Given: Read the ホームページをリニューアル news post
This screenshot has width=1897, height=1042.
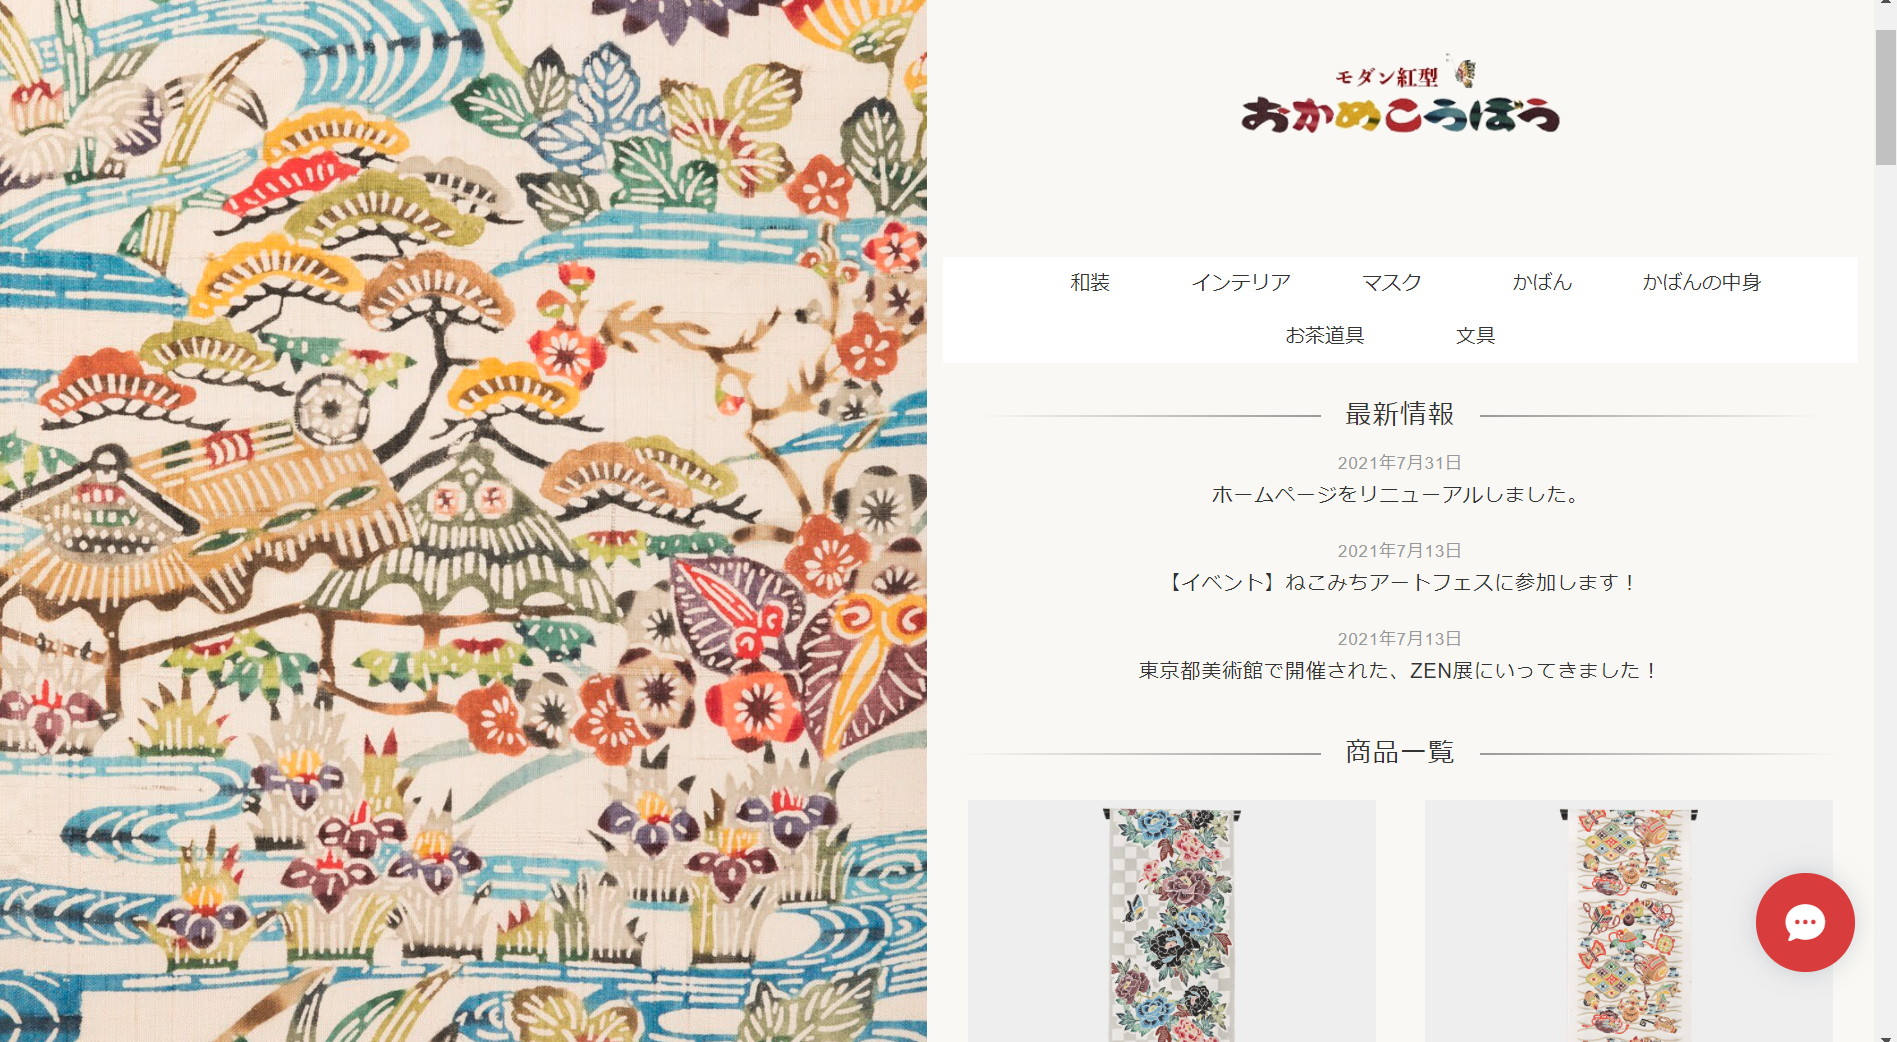Looking at the screenshot, I should tap(1399, 494).
